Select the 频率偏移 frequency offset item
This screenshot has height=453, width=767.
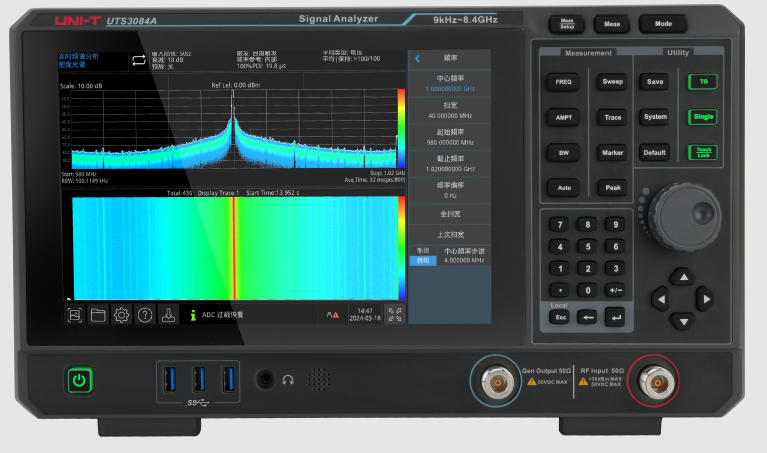pyautogui.click(x=450, y=190)
